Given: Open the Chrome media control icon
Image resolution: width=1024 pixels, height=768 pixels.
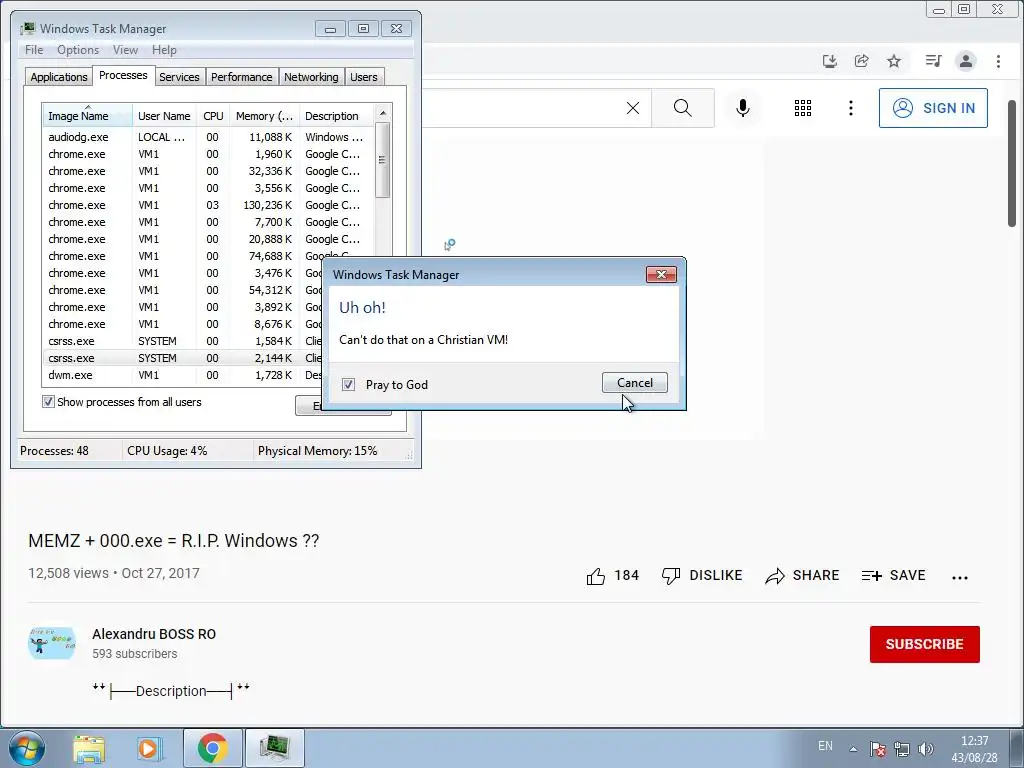Looking at the screenshot, I should [x=933, y=61].
